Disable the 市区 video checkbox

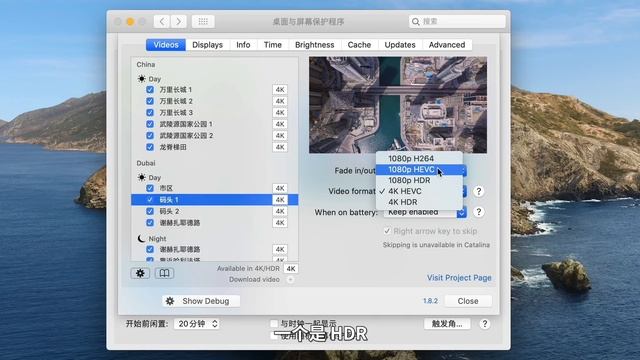[150, 188]
